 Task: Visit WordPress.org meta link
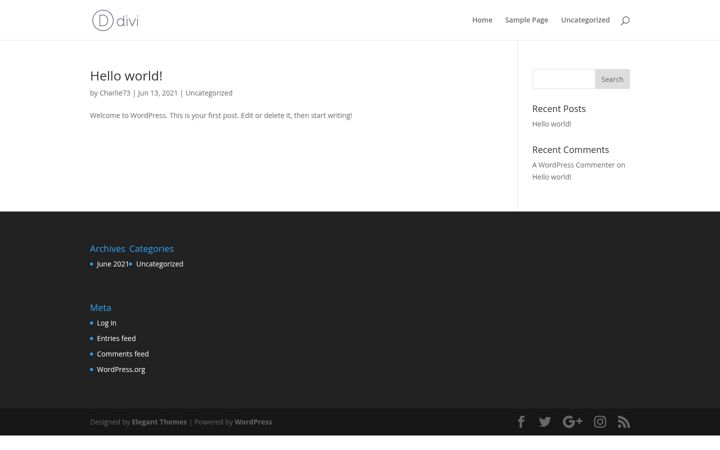[121, 370]
